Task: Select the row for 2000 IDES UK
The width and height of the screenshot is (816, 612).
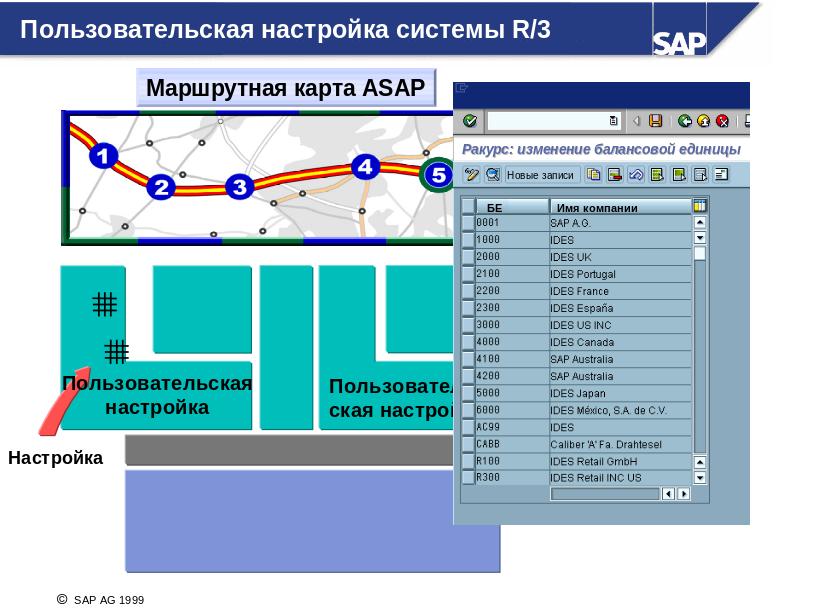Action: (468, 257)
